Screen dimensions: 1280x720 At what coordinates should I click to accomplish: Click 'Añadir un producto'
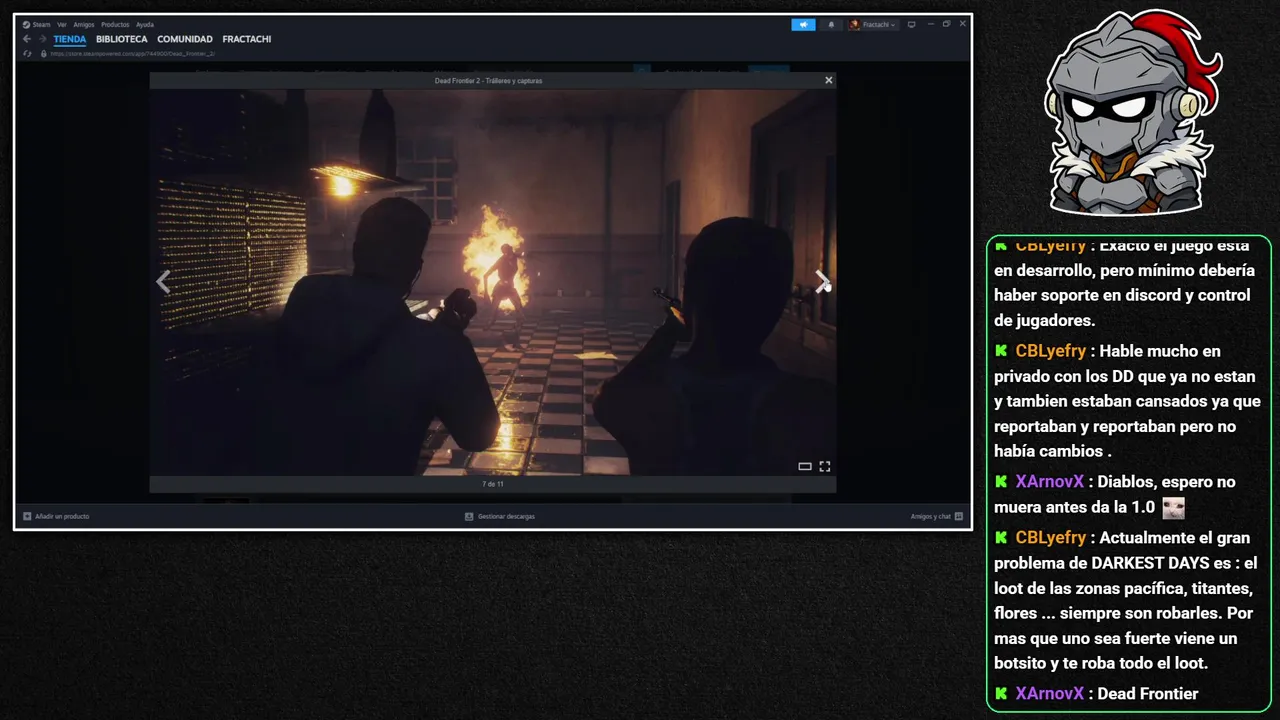pyautogui.click(x=56, y=516)
